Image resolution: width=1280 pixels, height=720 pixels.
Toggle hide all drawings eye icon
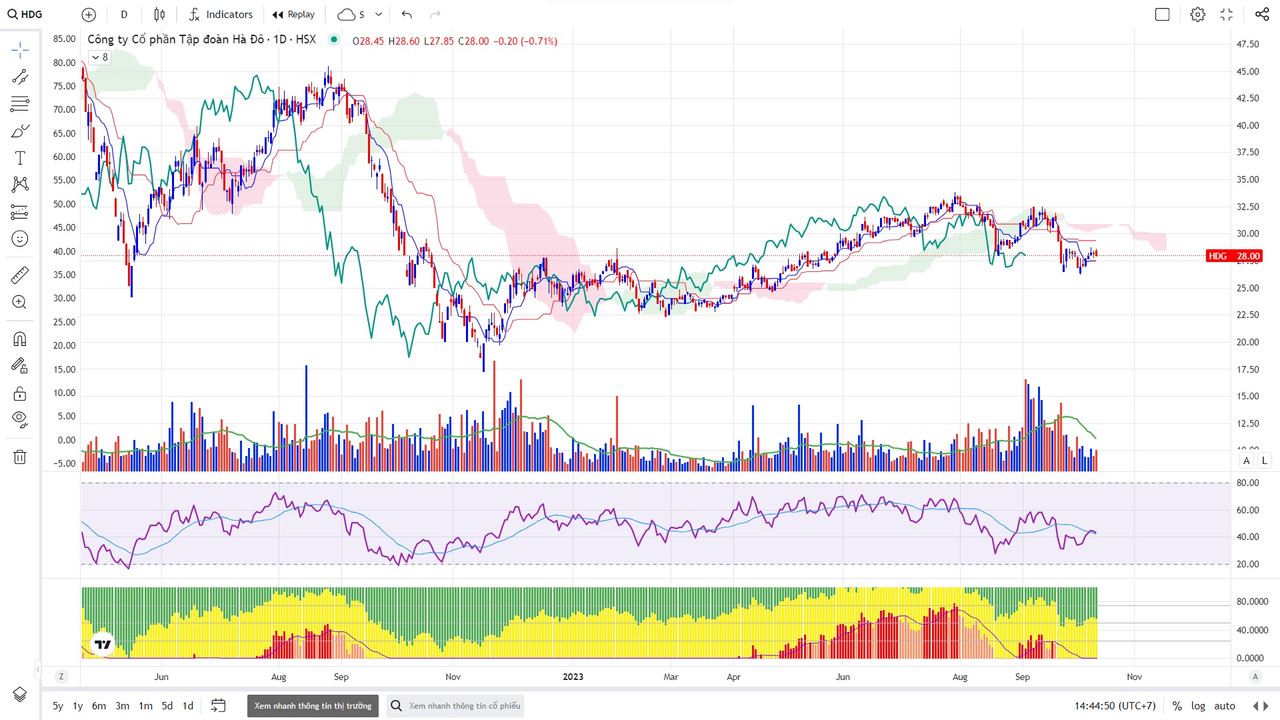click(x=20, y=419)
